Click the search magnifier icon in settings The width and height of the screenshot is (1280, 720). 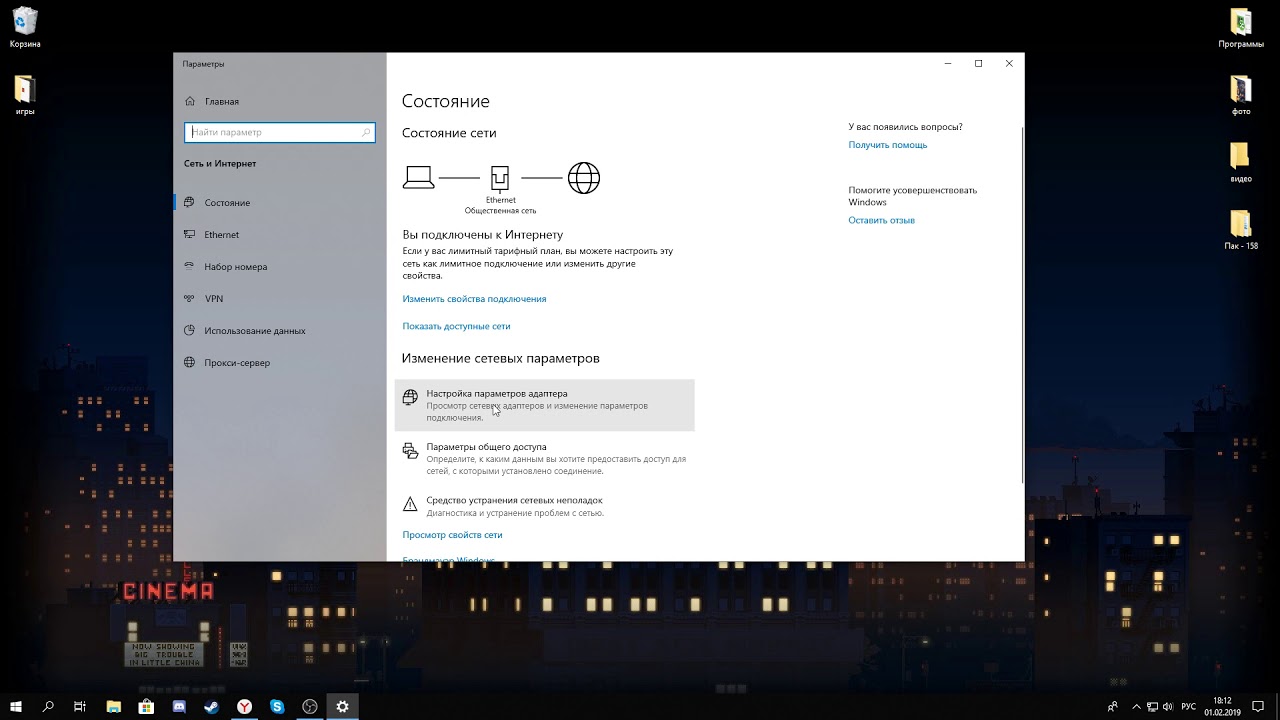tap(366, 132)
